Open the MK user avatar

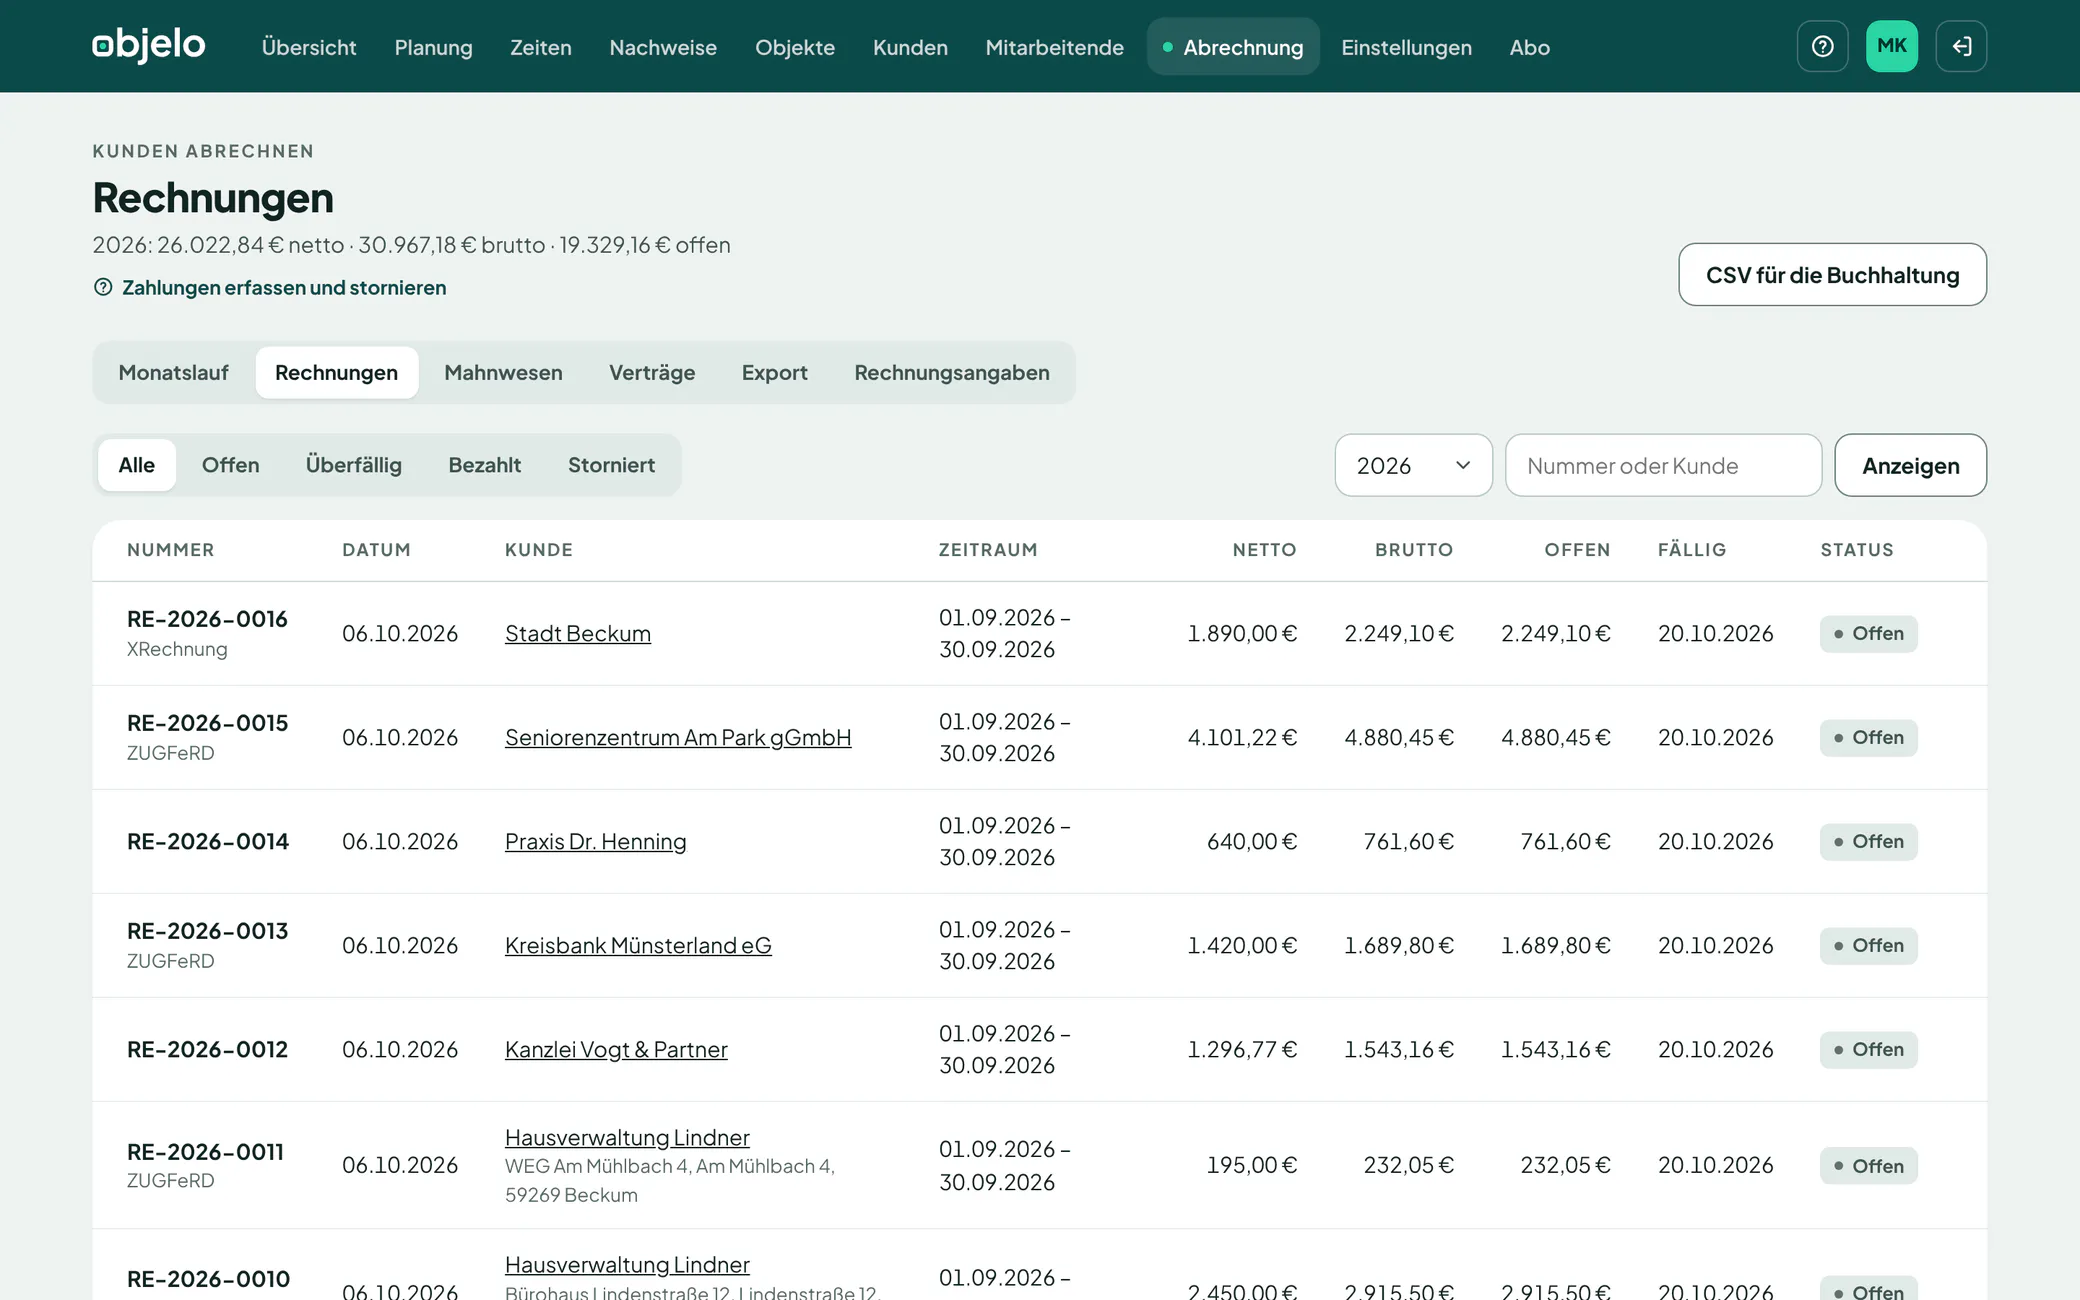pos(1892,46)
